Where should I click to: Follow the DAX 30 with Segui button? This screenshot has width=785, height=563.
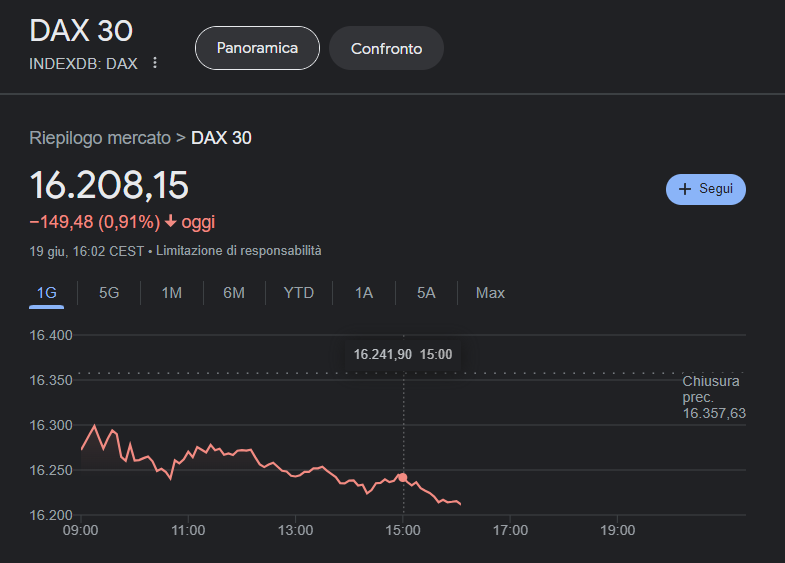pos(706,189)
